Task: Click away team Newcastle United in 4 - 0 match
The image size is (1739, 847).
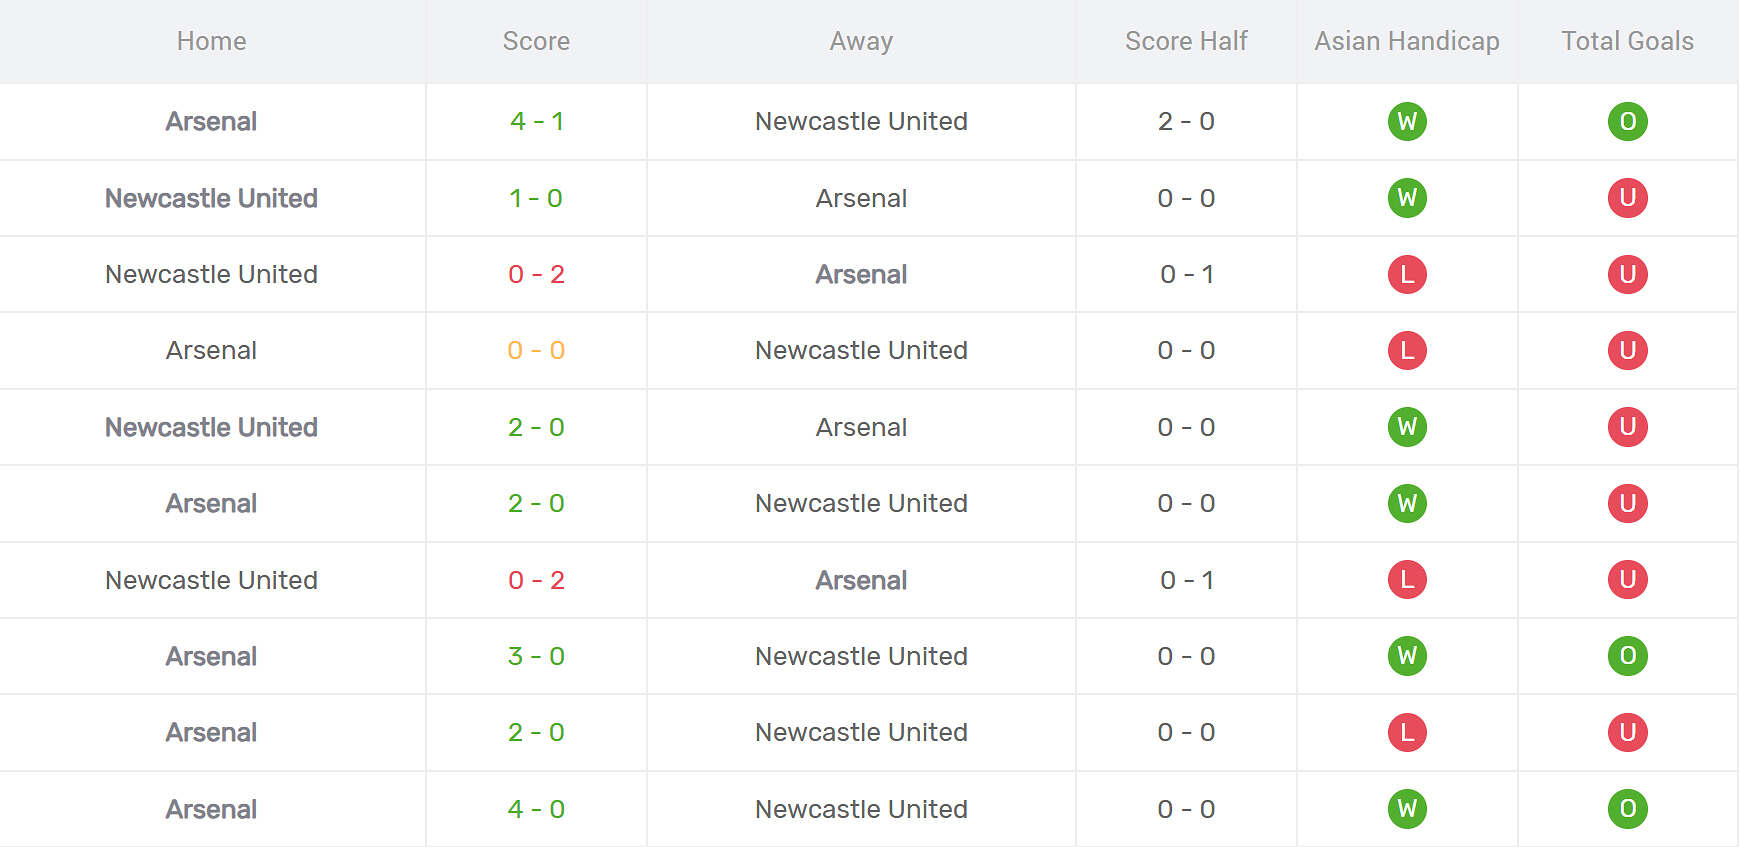Action: point(861,809)
